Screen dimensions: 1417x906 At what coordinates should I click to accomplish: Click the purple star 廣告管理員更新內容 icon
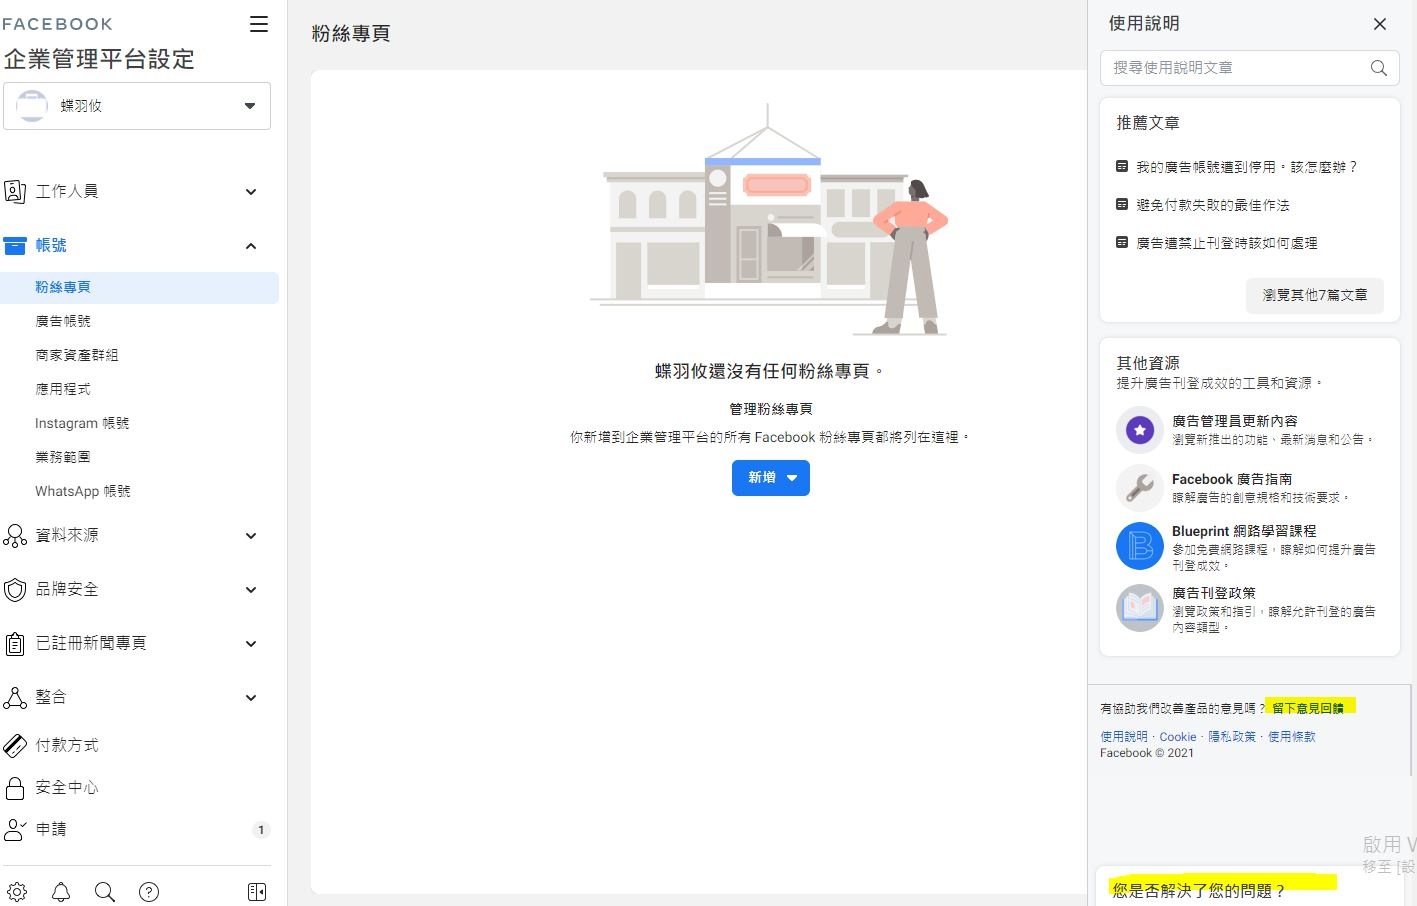1139,430
